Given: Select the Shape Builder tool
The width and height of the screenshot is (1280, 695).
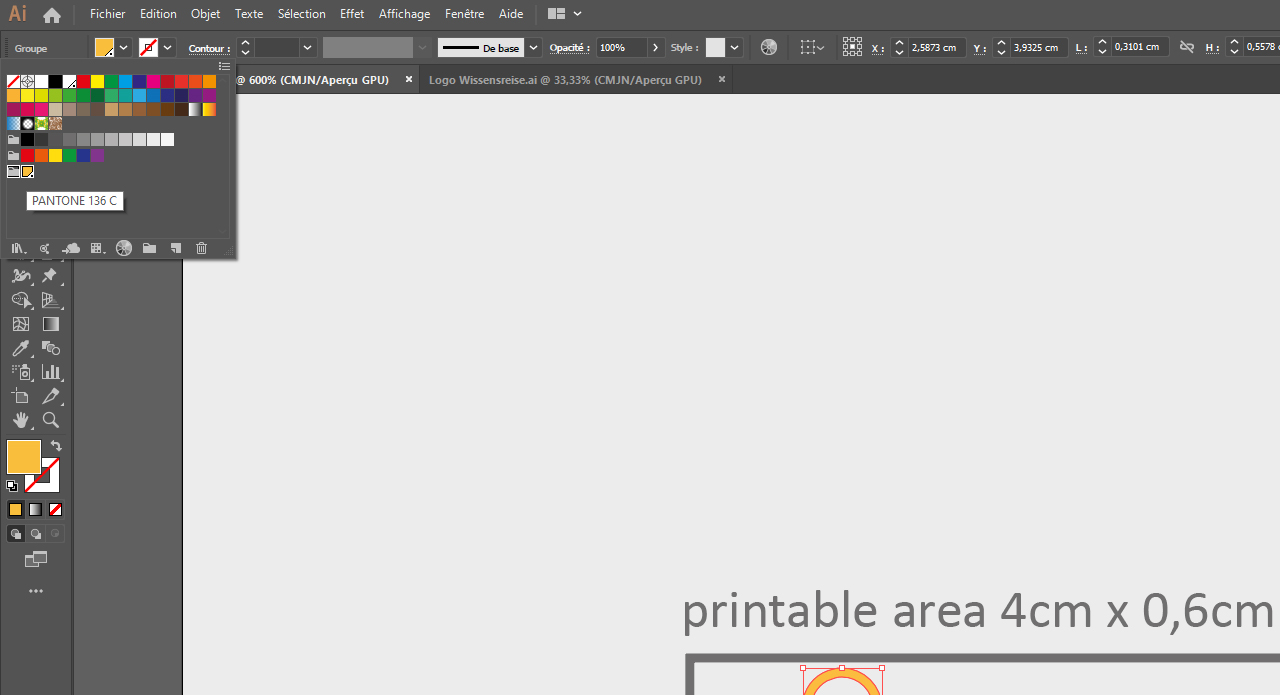Looking at the screenshot, I should [x=21, y=300].
